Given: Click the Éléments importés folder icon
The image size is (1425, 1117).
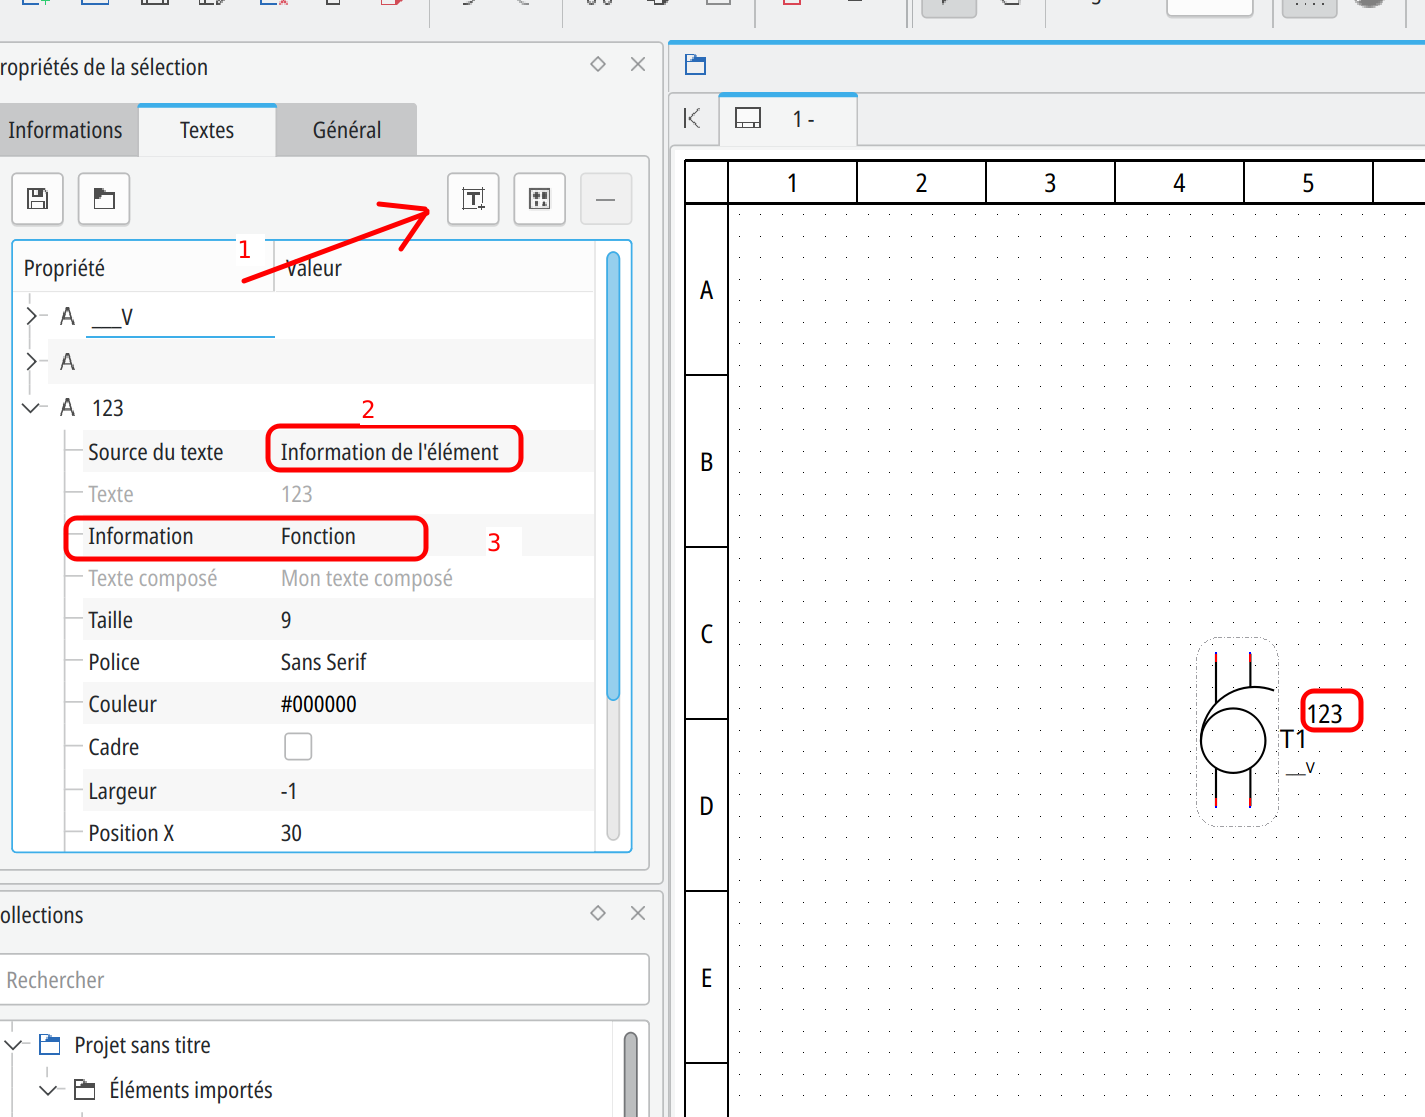Looking at the screenshot, I should [85, 1089].
